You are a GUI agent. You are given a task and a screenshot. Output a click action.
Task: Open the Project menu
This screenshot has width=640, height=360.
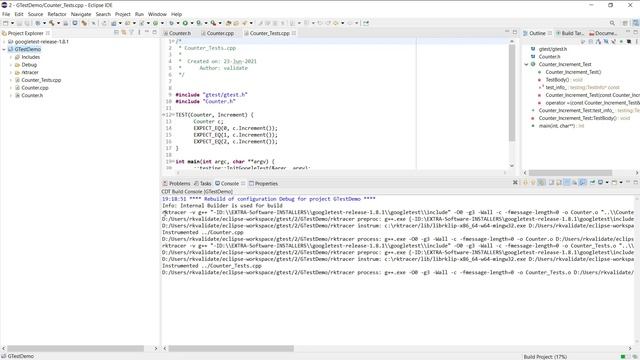tap(122, 14)
